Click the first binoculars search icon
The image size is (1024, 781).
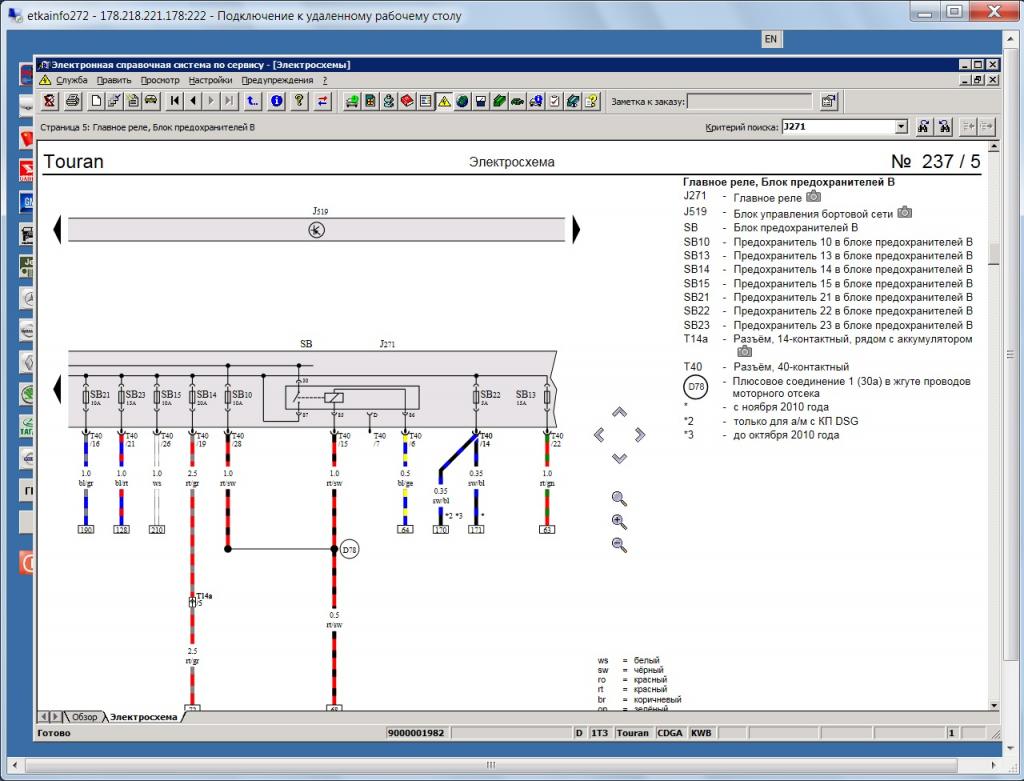pos(923,127)
